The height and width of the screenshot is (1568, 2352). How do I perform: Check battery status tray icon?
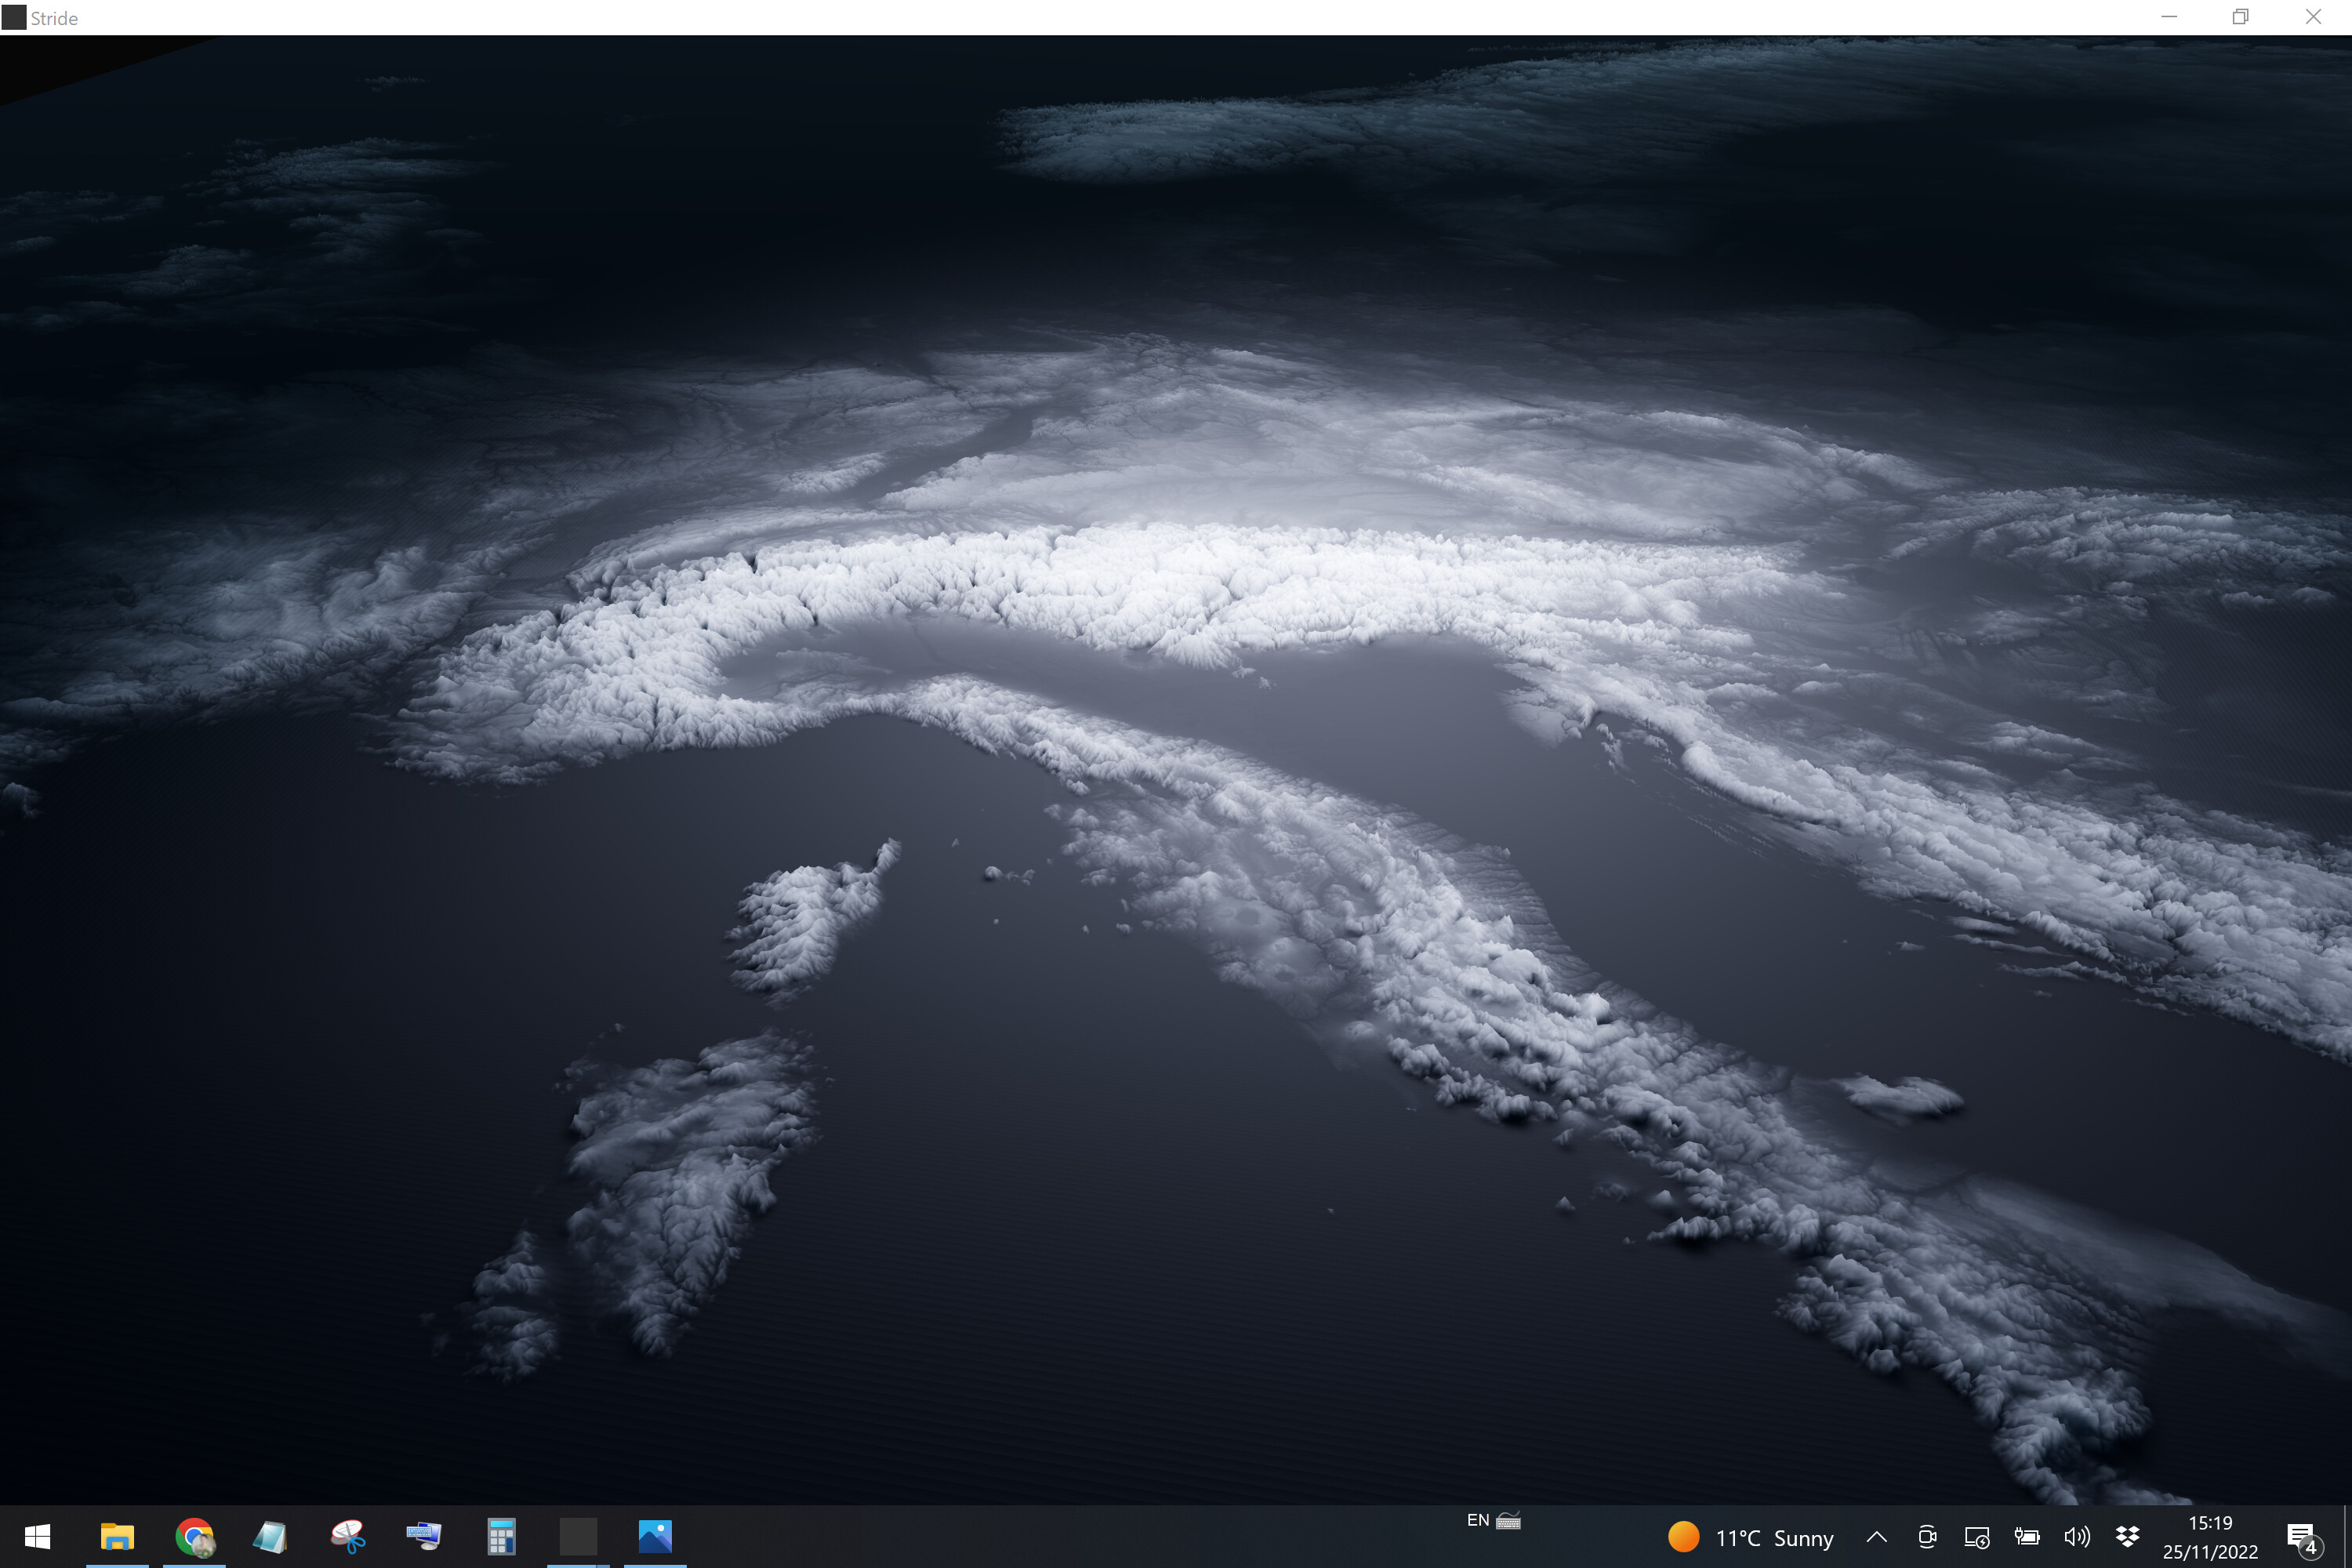2027,1537
